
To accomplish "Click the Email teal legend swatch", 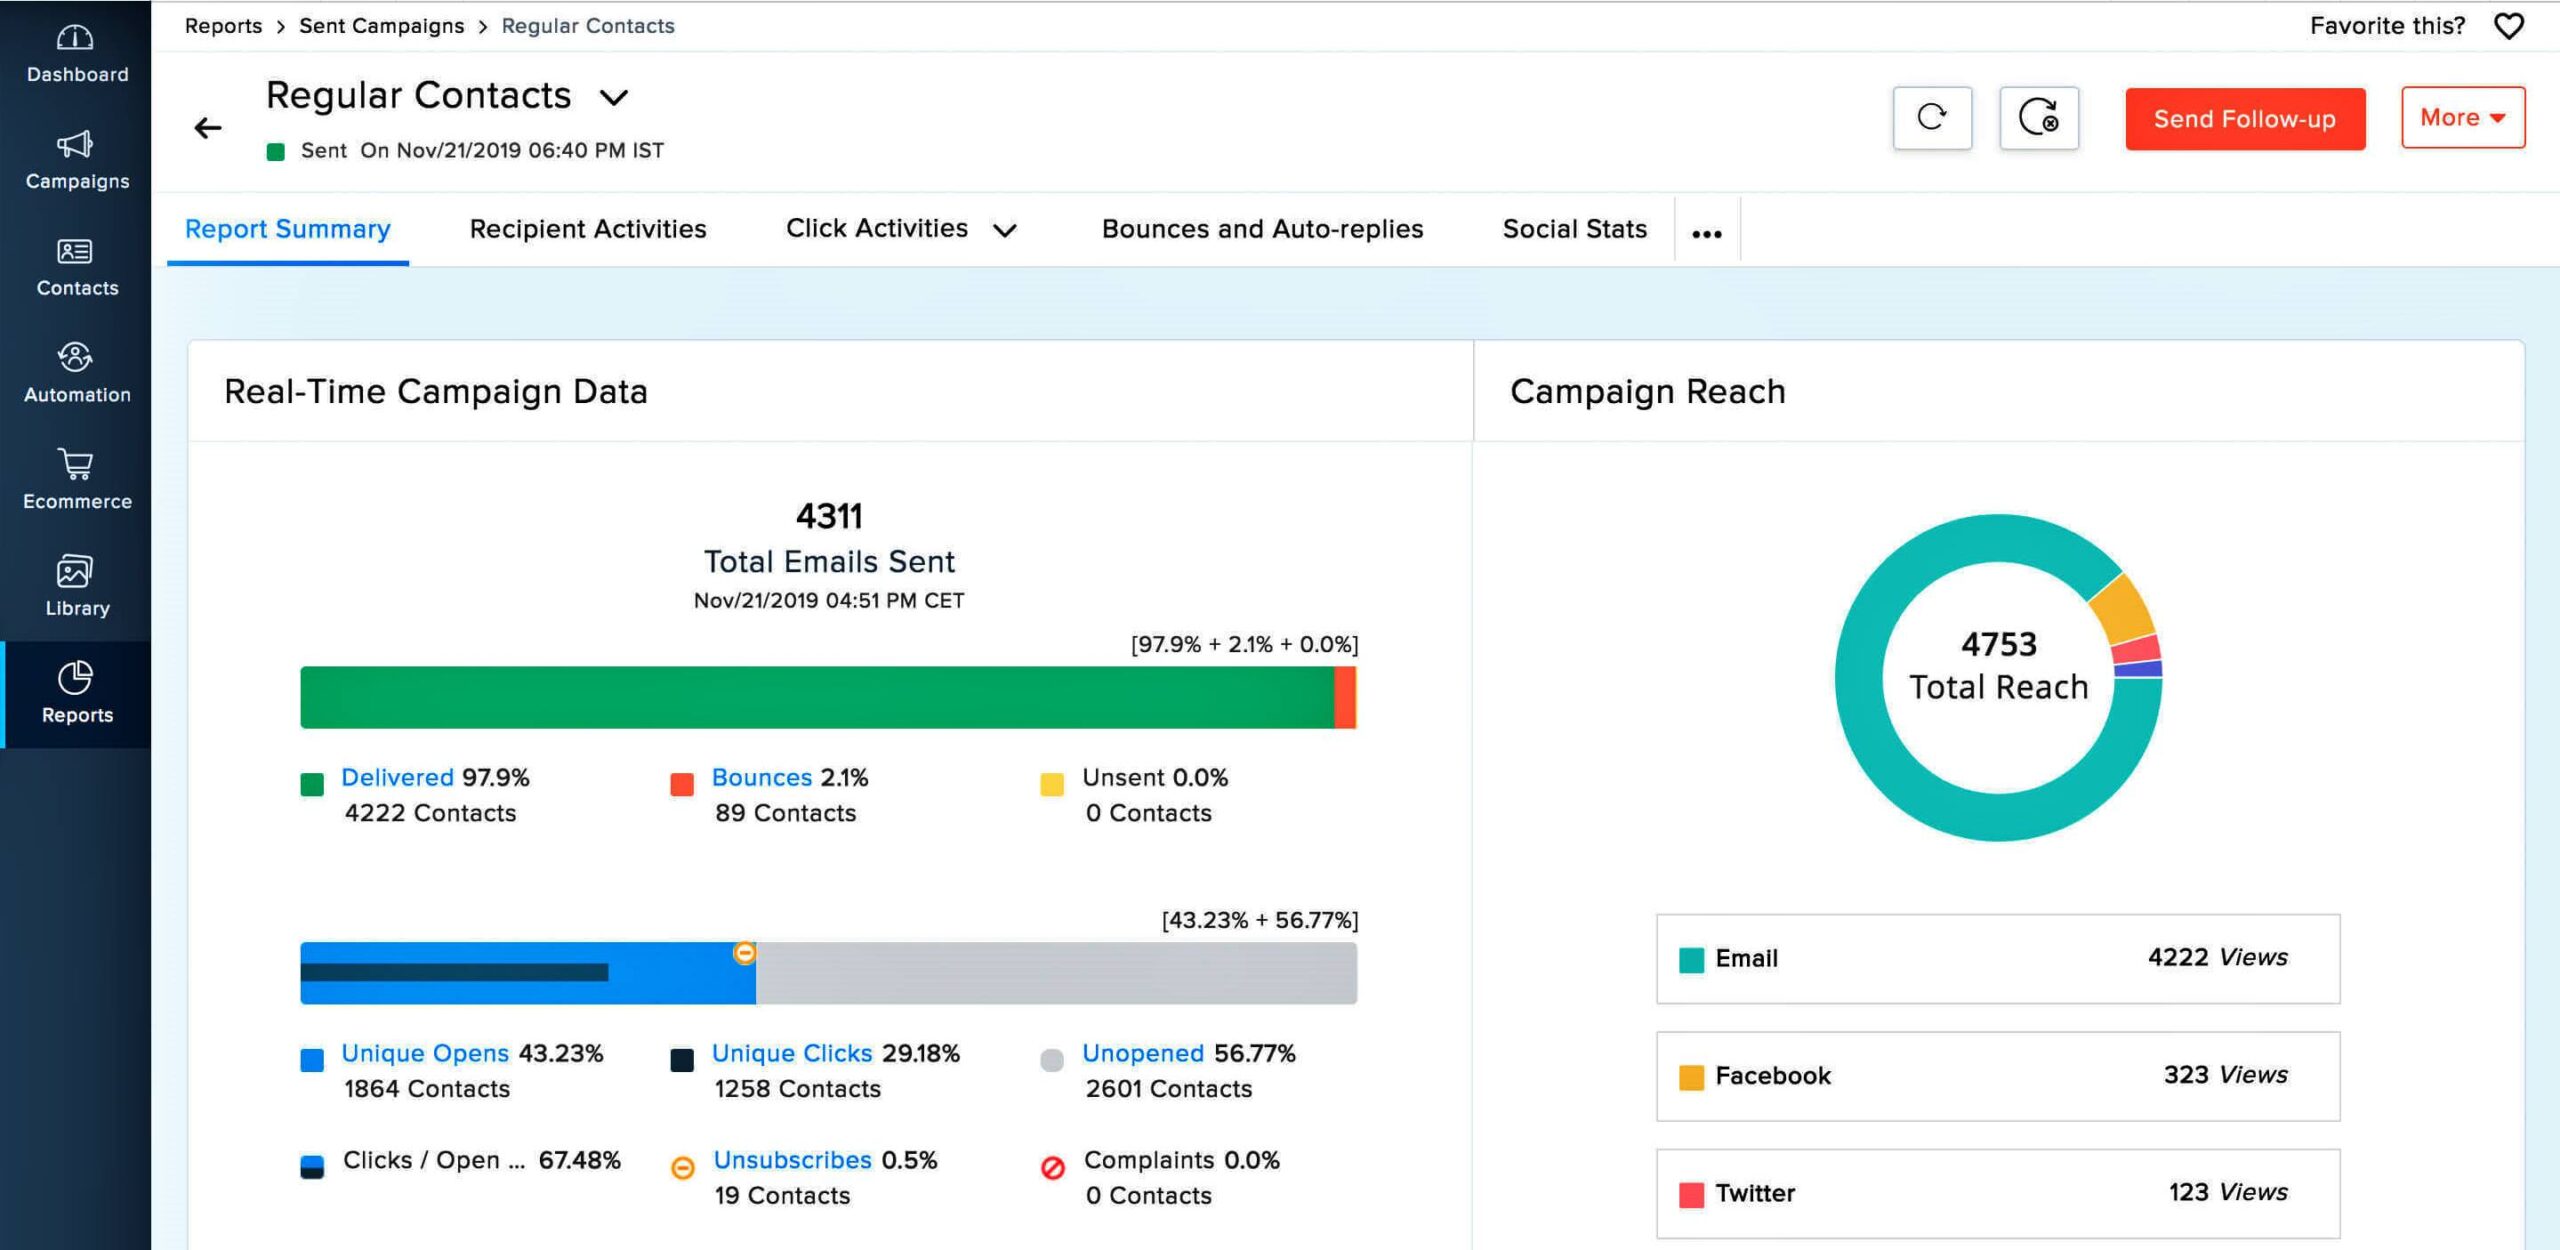I will click(1692, 960).
